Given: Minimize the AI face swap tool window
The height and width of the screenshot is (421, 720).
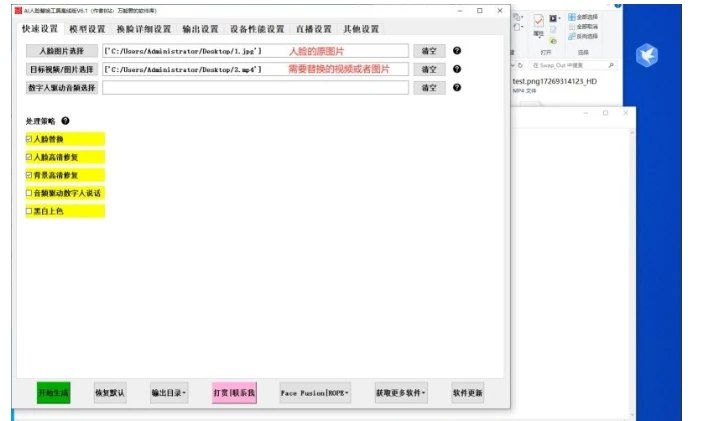Looking at the screenshot, I should pyautogui.click(x=460, y=11).
